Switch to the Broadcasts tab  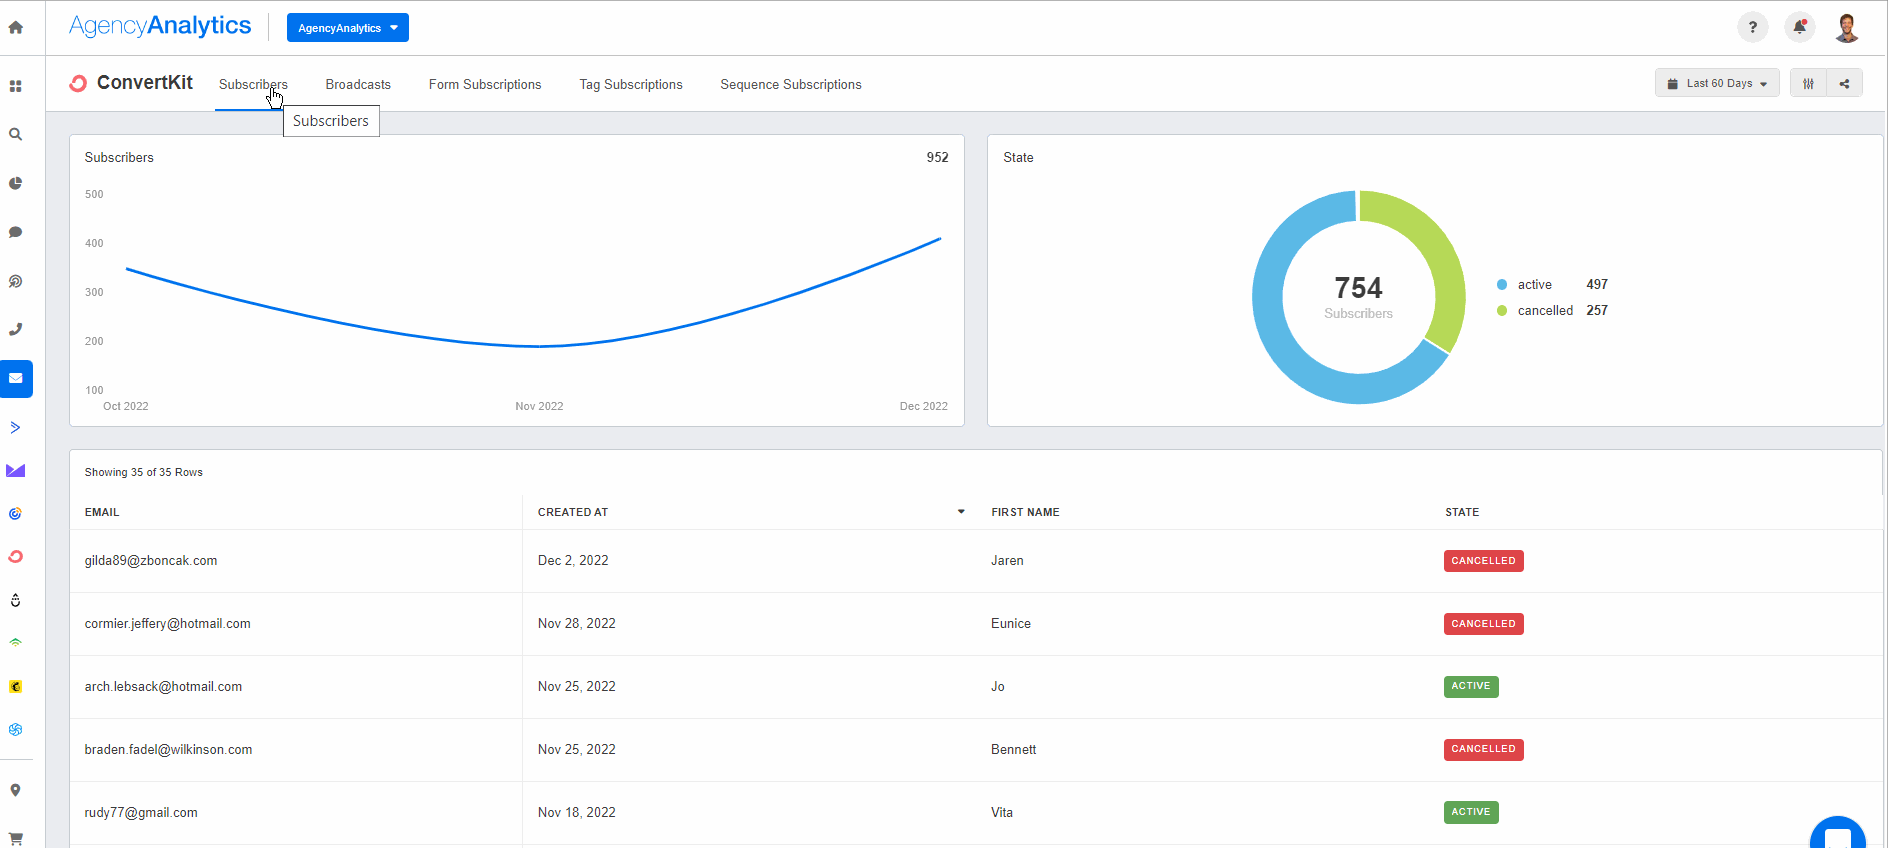[358, 85]
